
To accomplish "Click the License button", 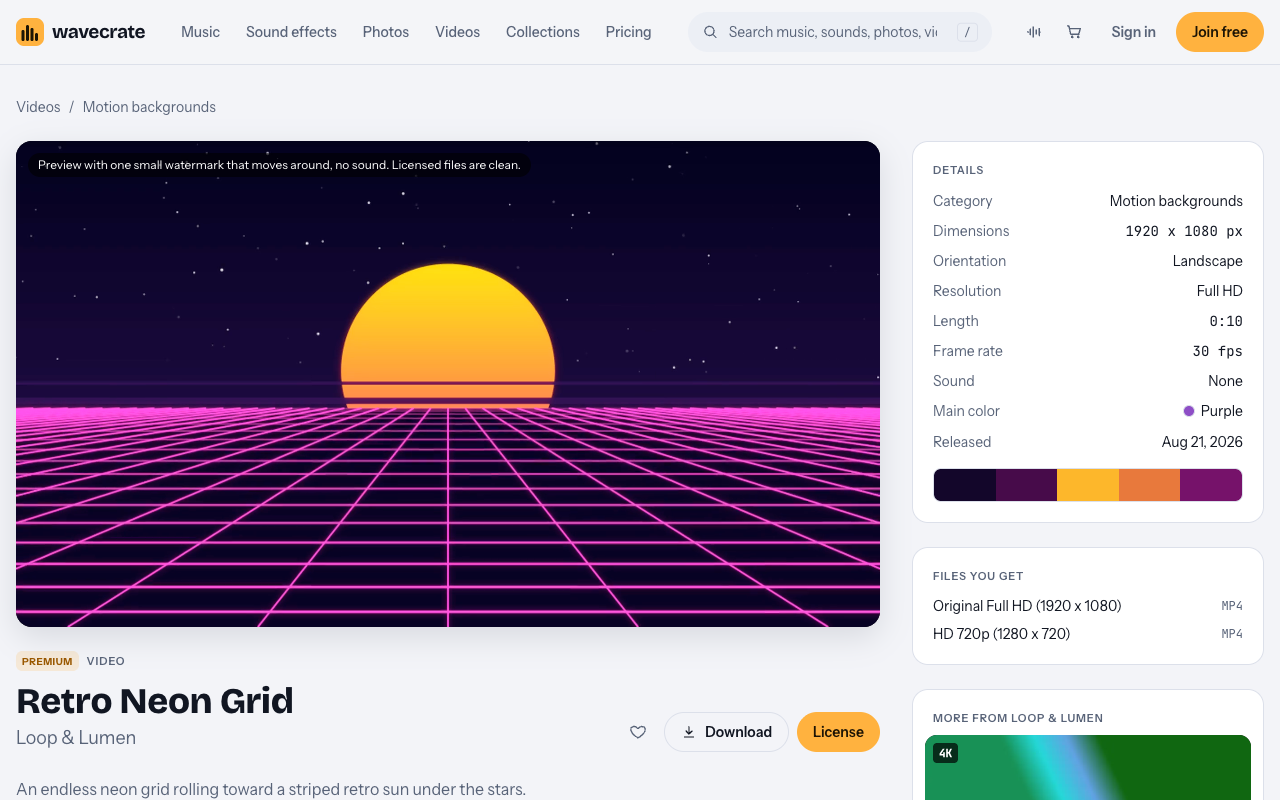I will [838, 732].
